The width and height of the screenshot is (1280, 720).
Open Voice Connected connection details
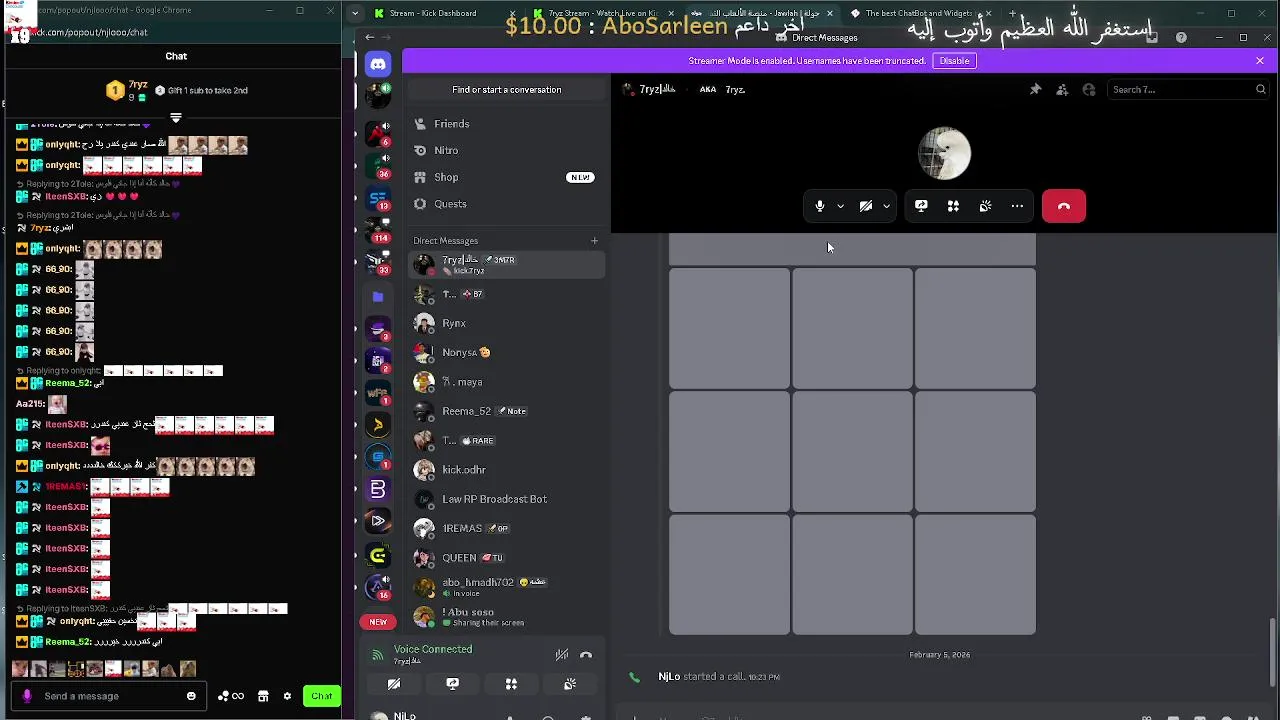pos(433,649)
